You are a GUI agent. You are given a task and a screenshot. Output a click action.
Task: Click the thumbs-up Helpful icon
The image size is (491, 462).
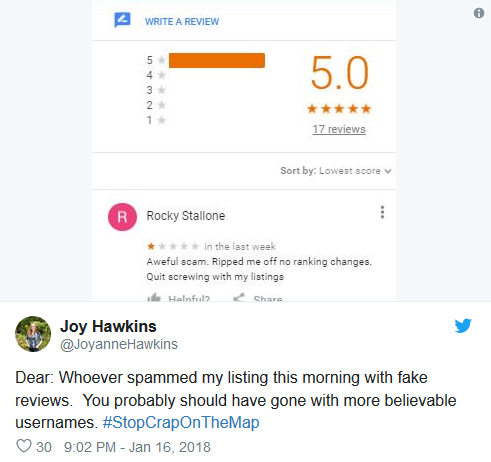point(154,297)
